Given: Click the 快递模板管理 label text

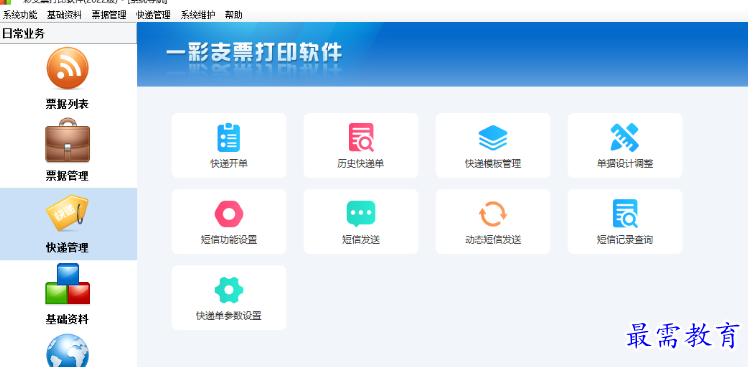Looking at the screenshot, I should [x=493, y=164].
